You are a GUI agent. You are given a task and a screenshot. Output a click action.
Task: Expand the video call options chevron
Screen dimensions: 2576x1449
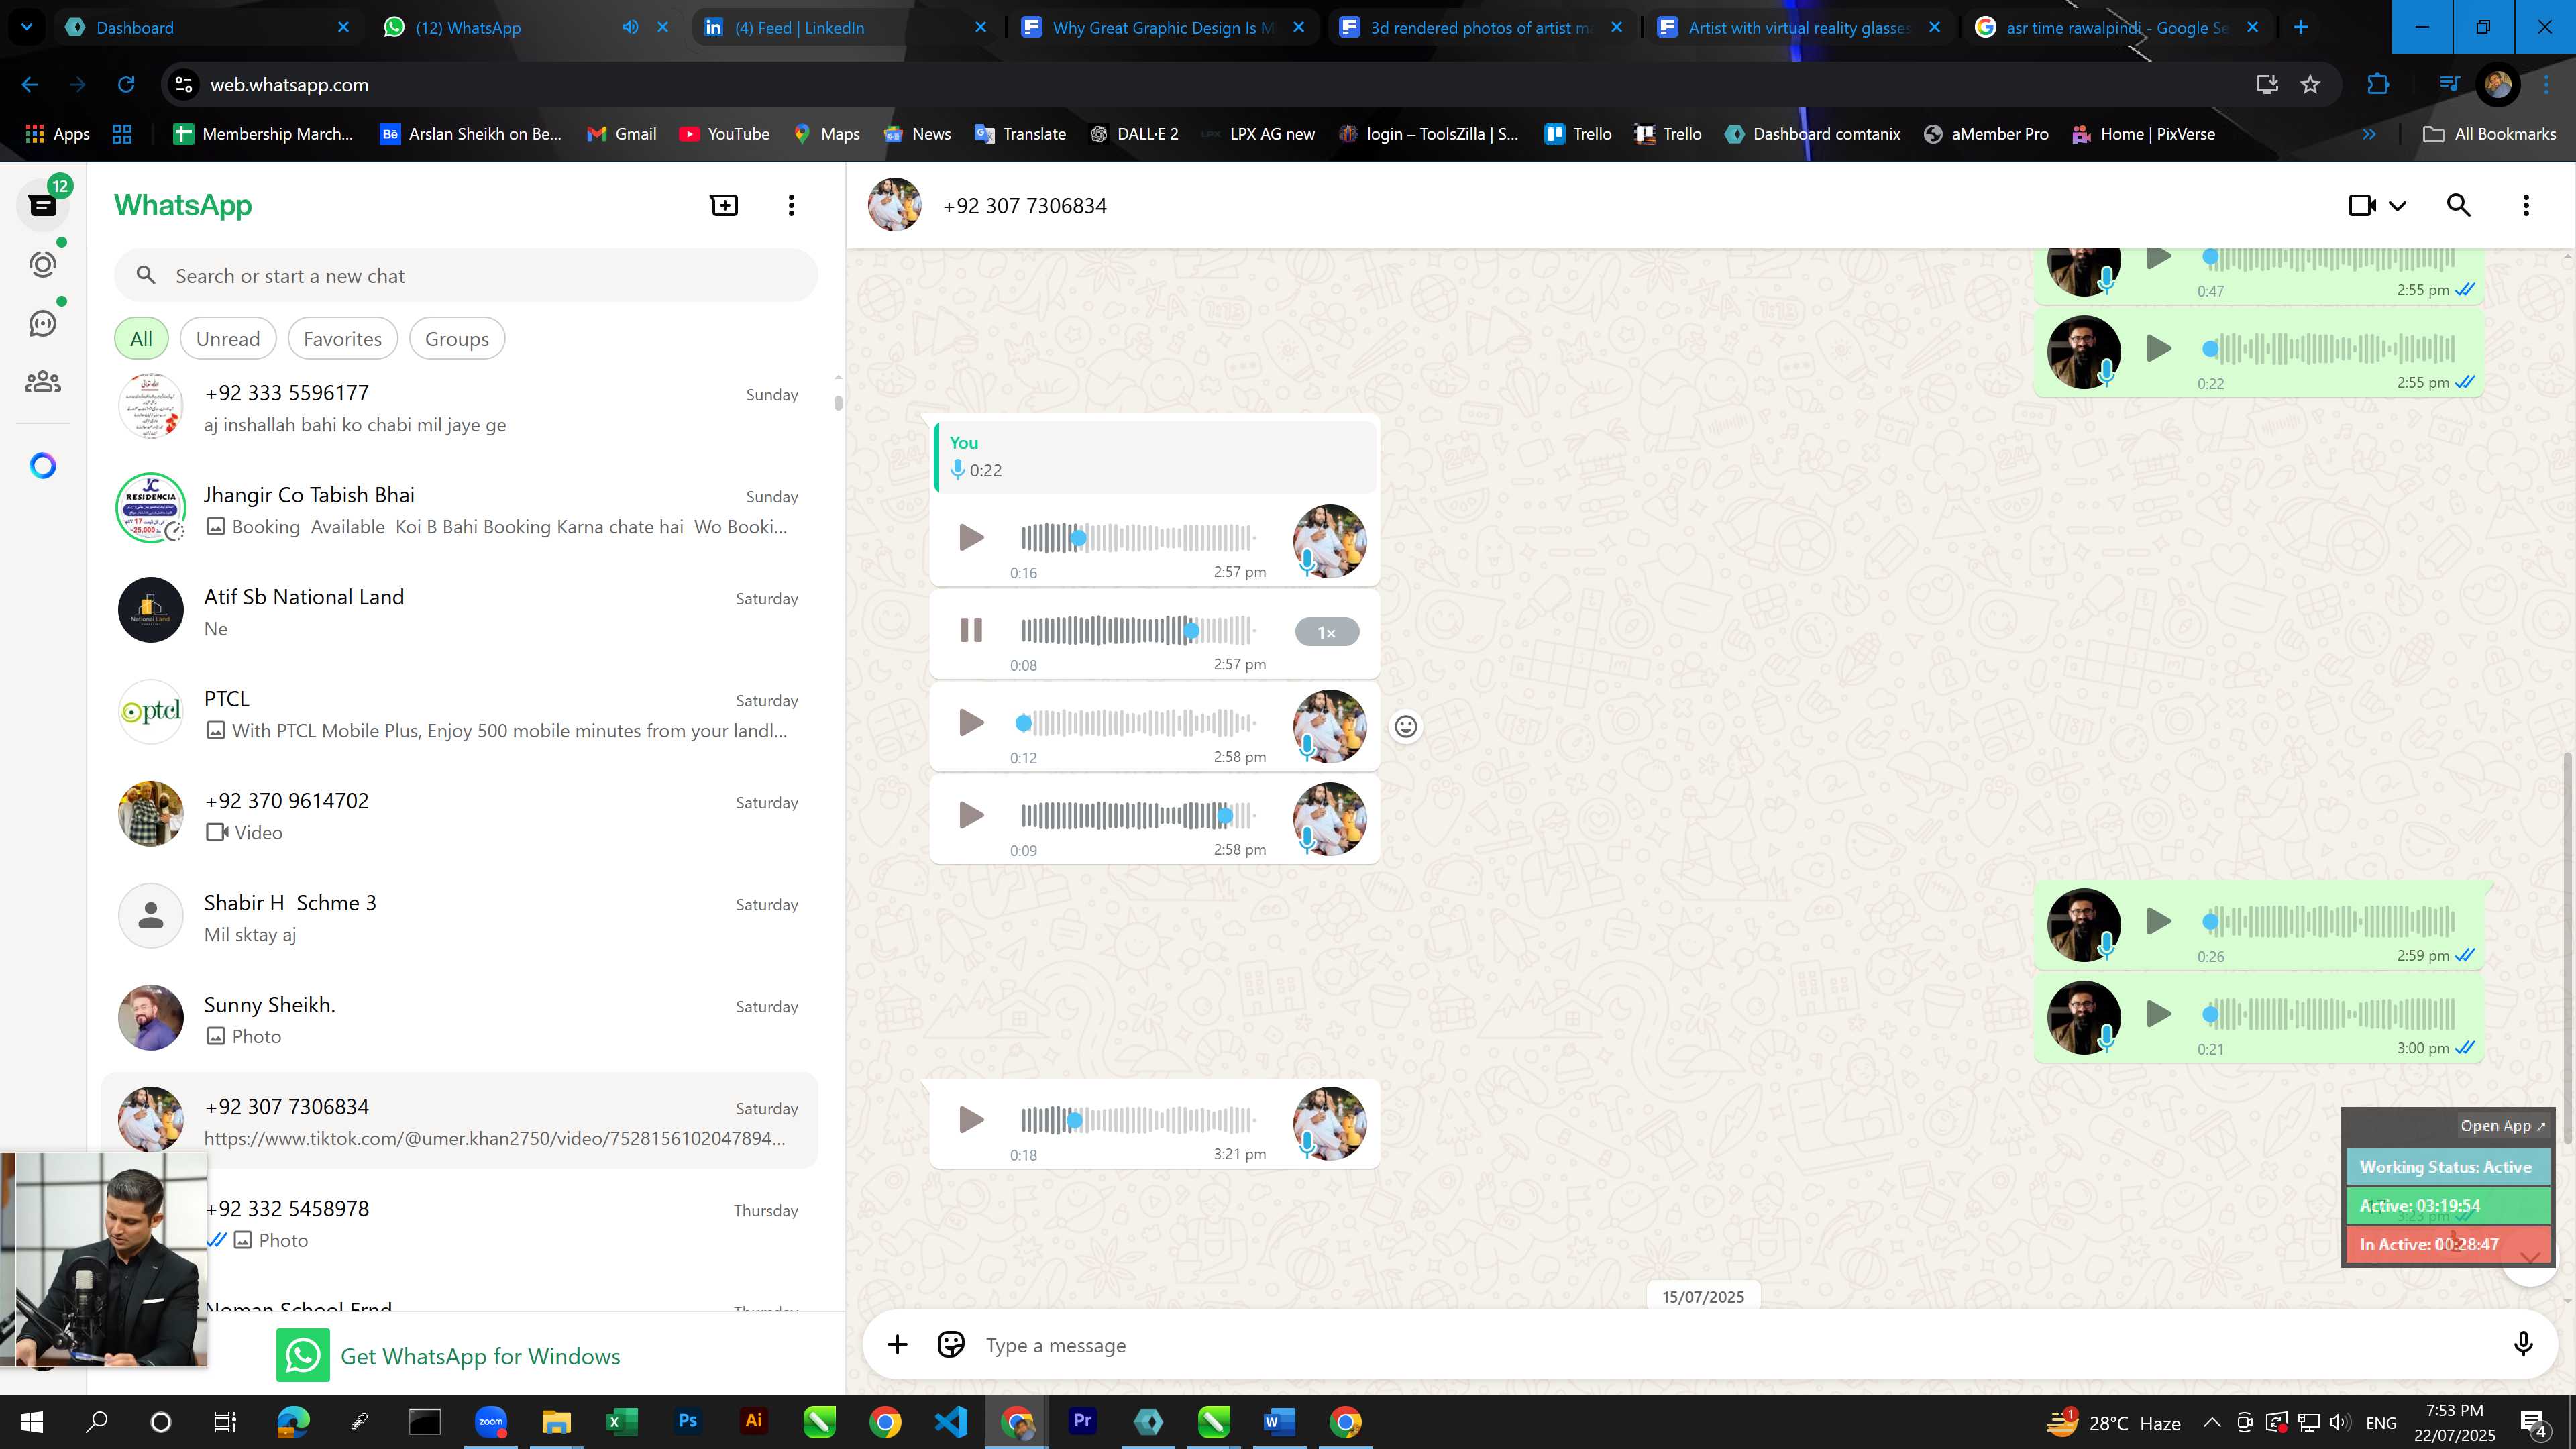2398,206
